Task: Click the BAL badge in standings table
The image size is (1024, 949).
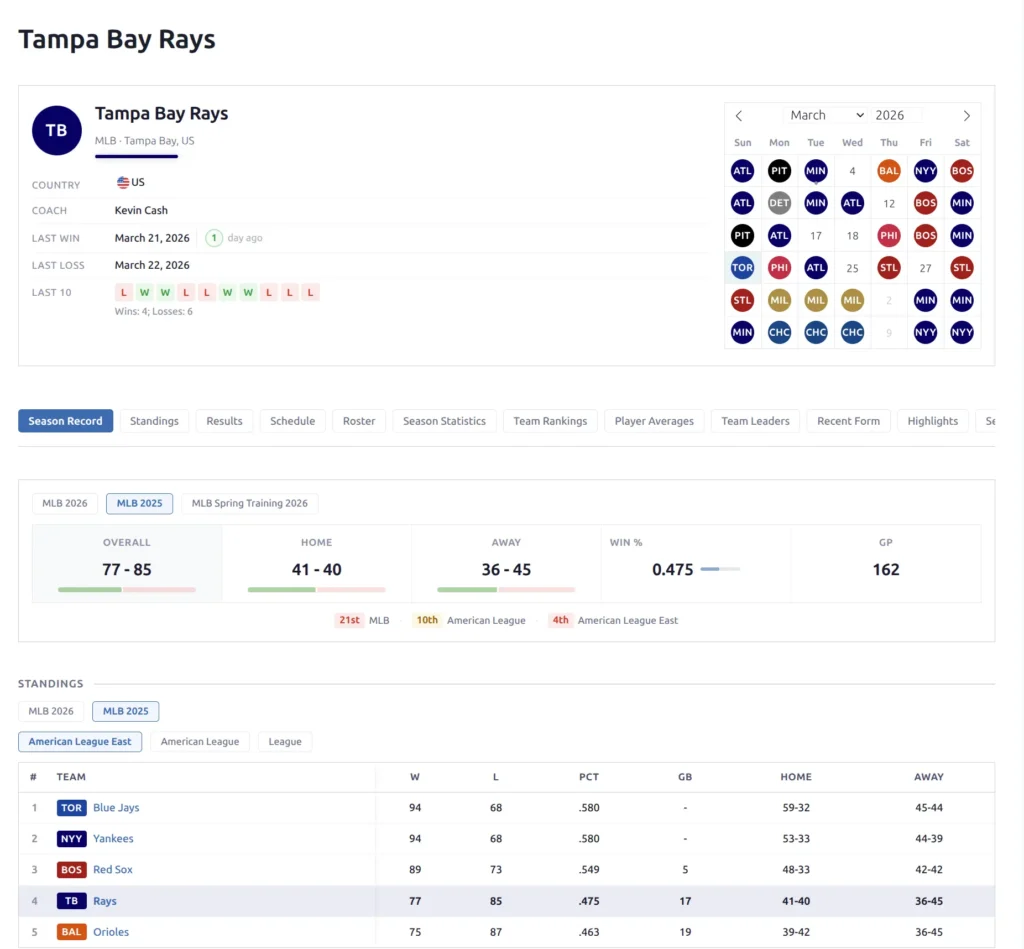Action: [x=71, y=932]
